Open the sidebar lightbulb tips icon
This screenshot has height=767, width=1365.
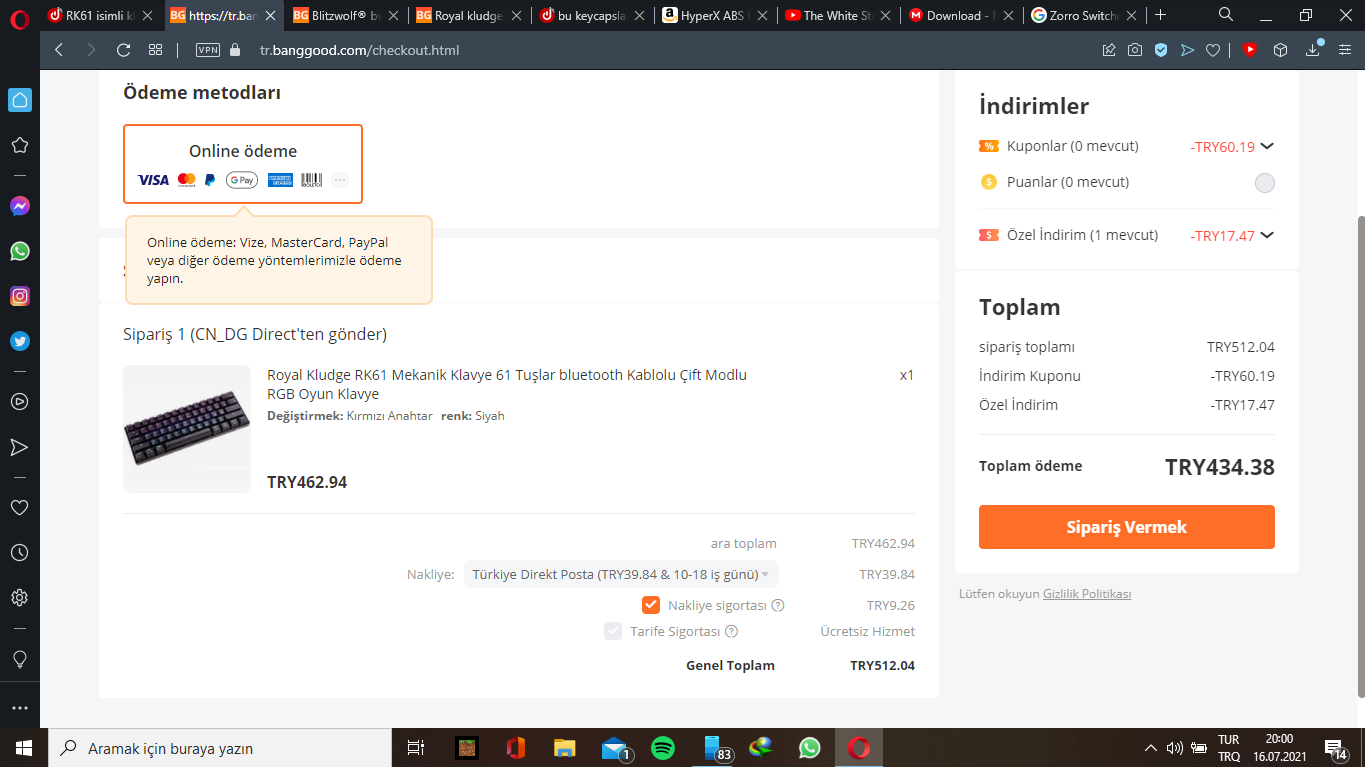pyautogui.click(x=19, y=659)
